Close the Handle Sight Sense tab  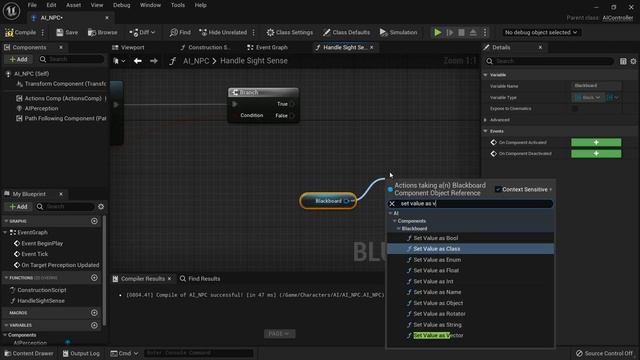(371, 47)
